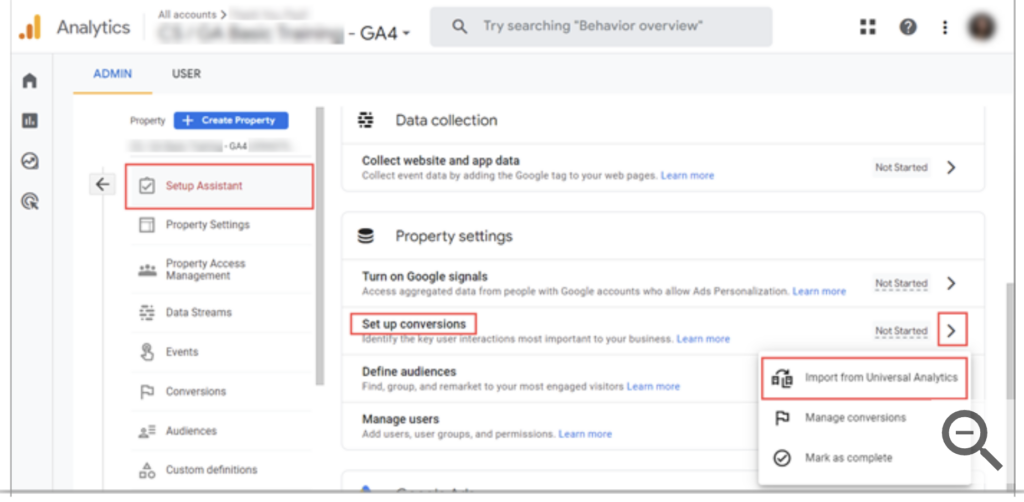
Task: Switch to the USER tab
Action: (186, 73)
